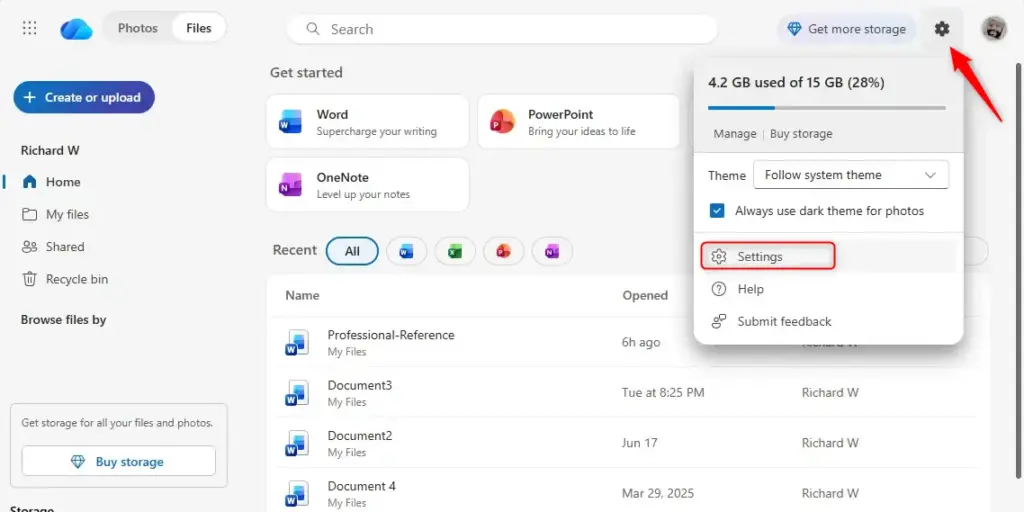
Task: Click the storage usage progress bar
Action: [827, 108]
